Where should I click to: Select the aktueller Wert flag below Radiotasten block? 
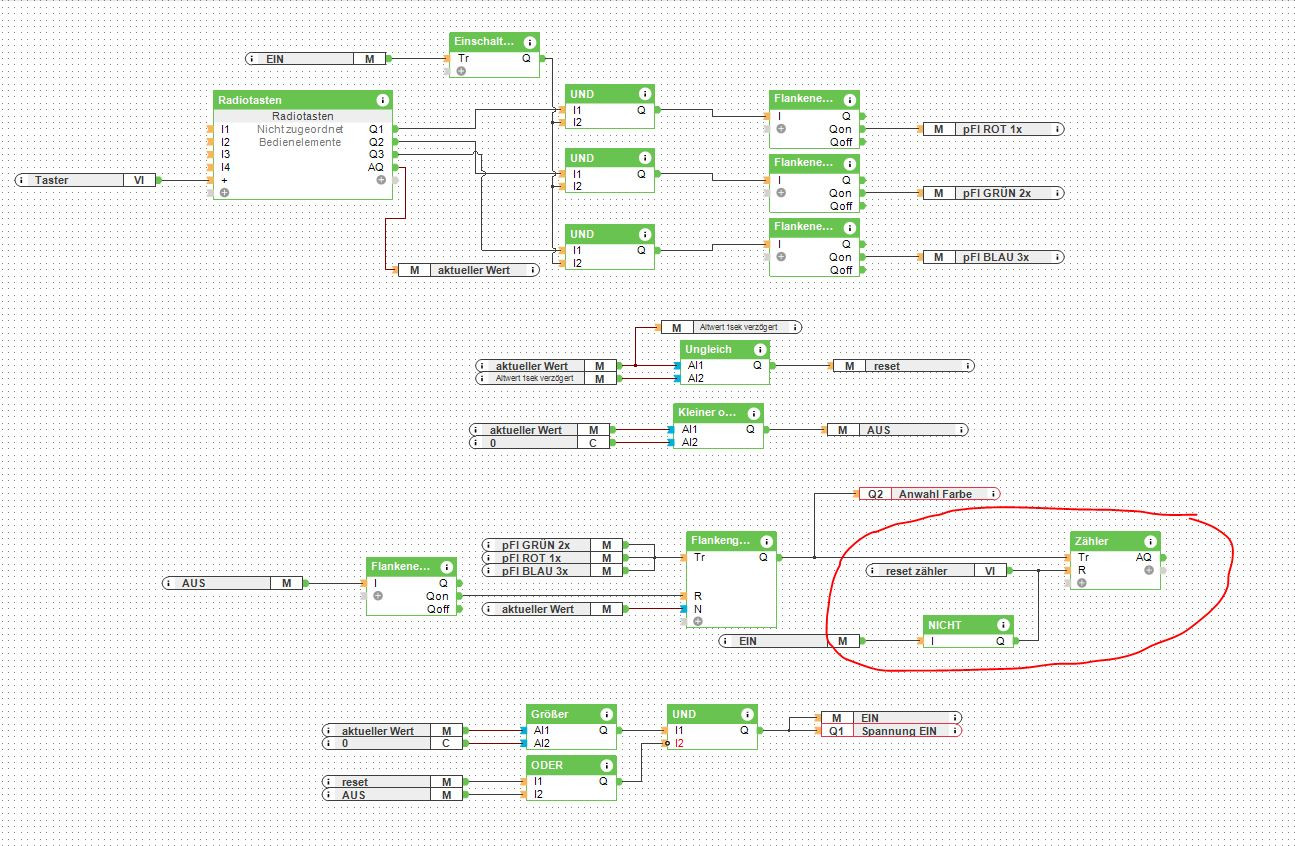(x=469, y=270)
